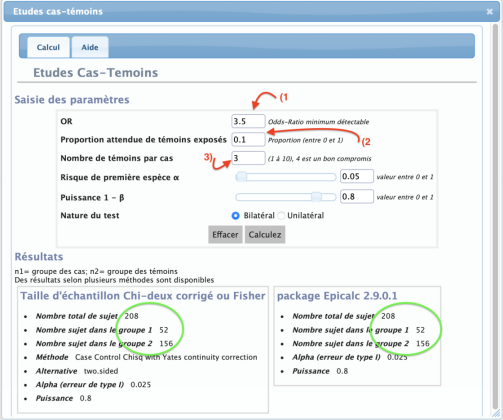Click the Puissance slider handle
The width and height of the screenshot is (503, 420).
coord(316,197)
